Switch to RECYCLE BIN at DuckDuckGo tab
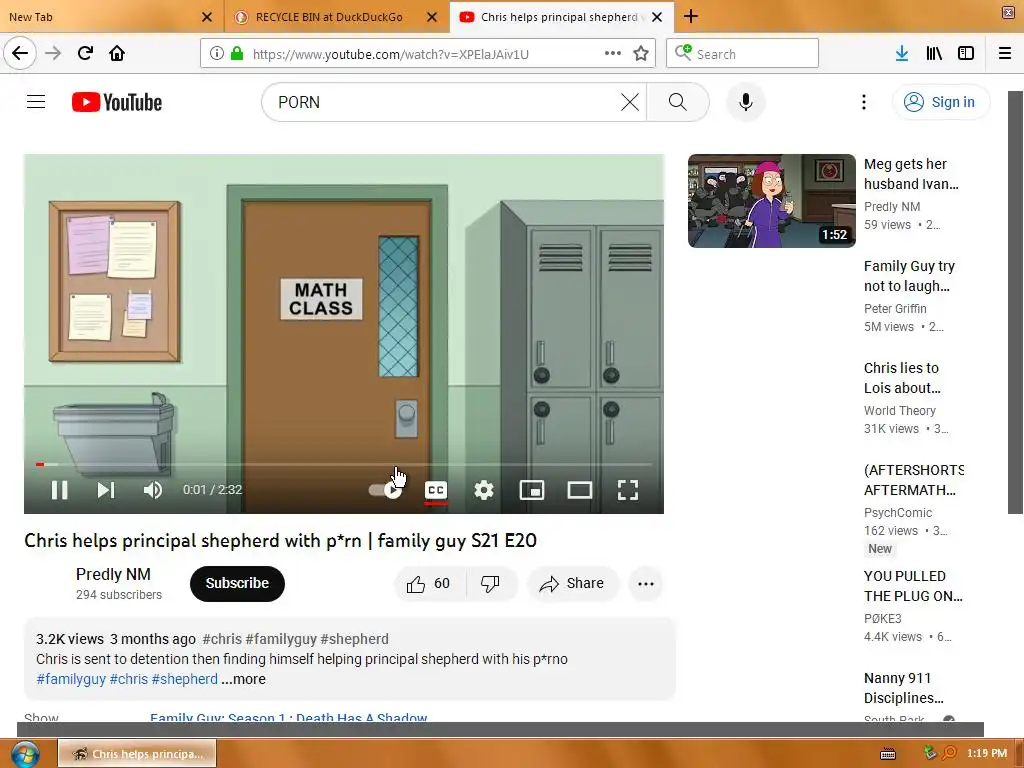This screenshot has width=1024, height=768. [329, 17]
